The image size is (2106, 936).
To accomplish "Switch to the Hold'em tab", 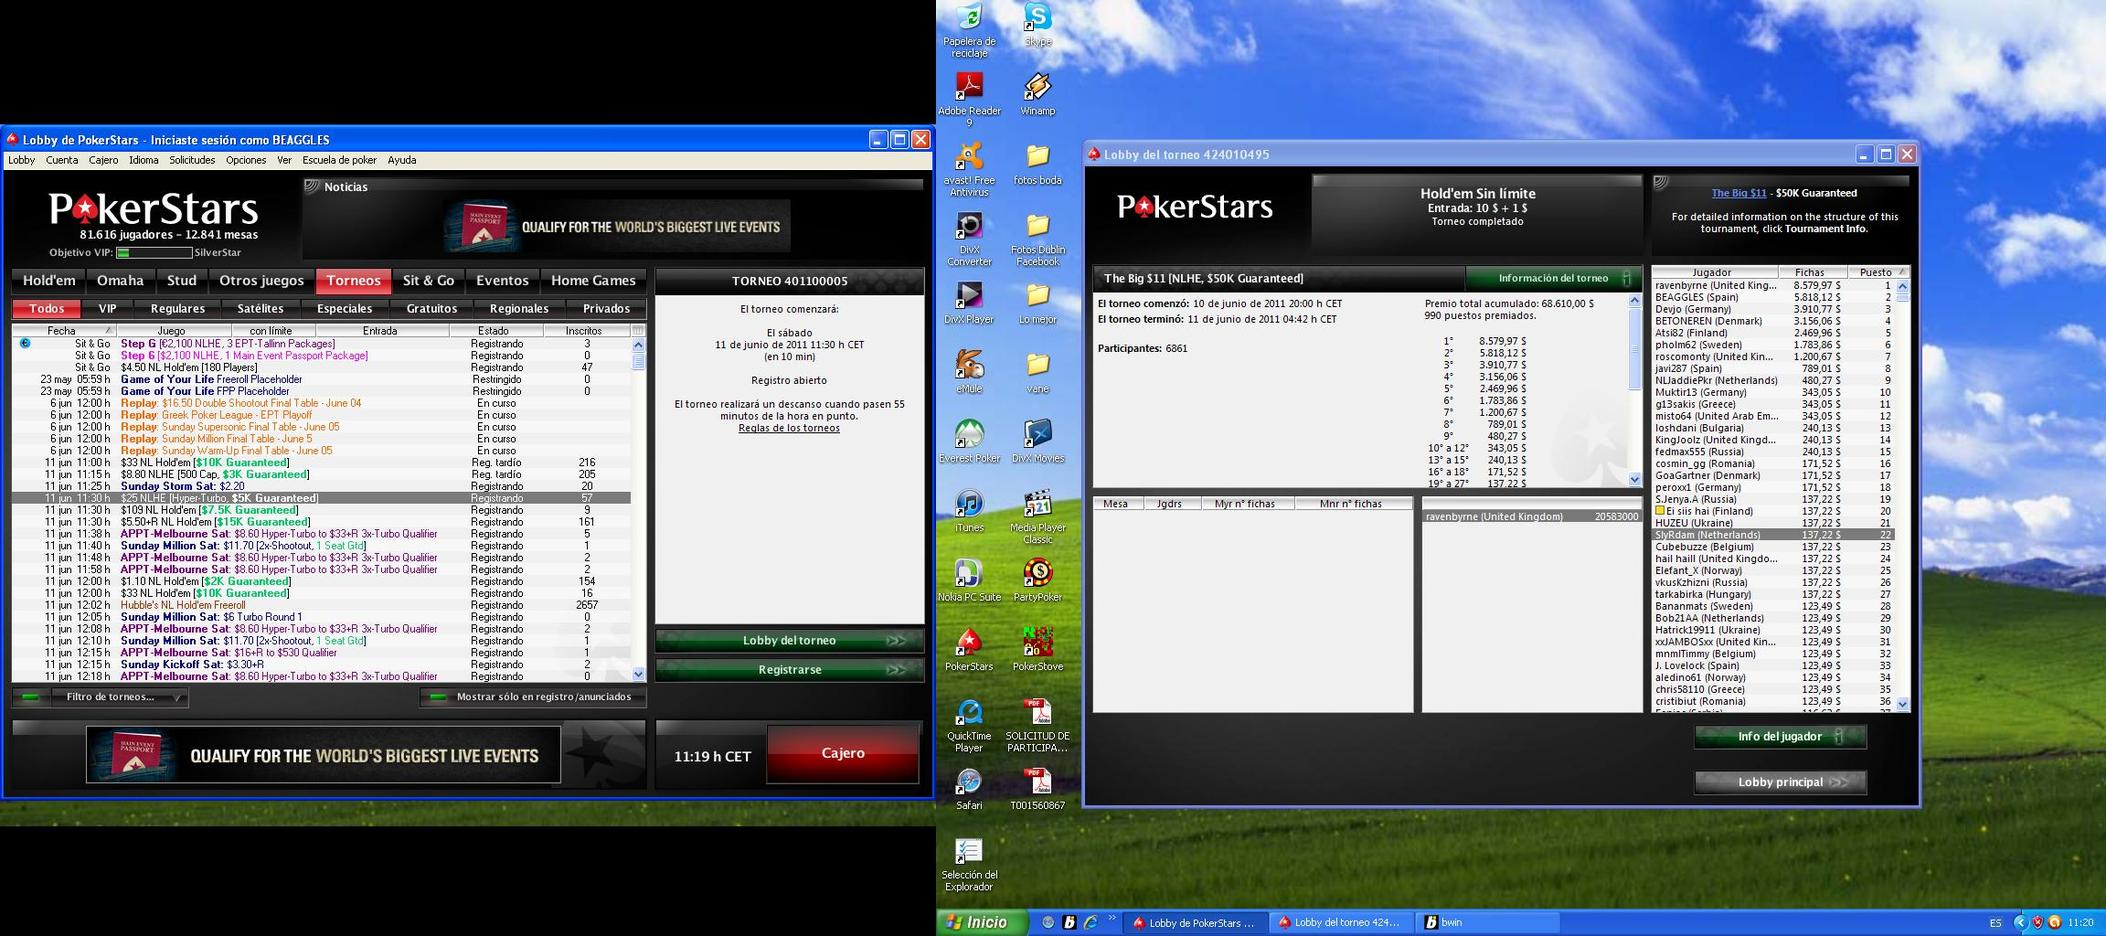I will click(49, 281).
